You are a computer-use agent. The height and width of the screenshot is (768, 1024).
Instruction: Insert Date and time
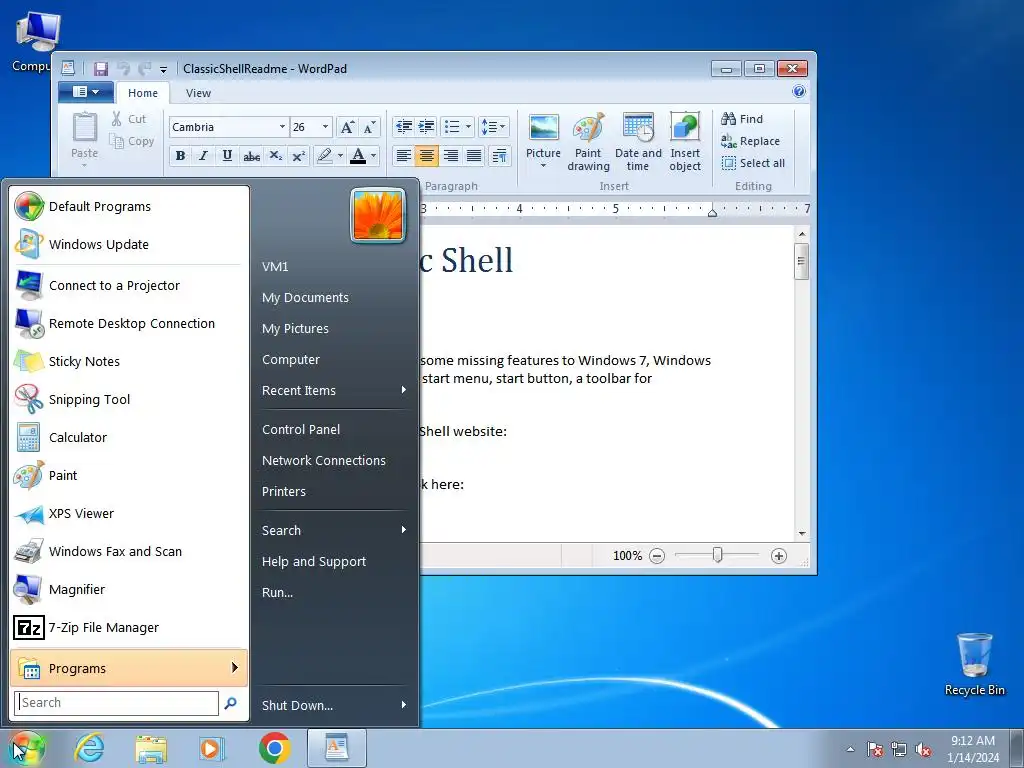pyautogui.click(x=638, y=141)
